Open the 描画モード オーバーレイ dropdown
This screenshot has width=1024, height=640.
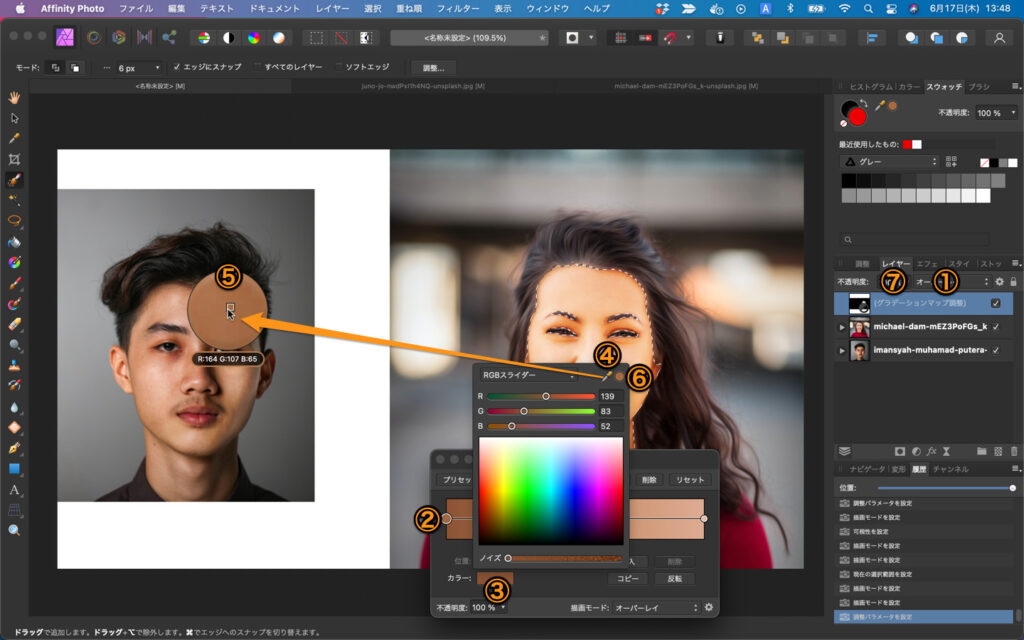655,607
